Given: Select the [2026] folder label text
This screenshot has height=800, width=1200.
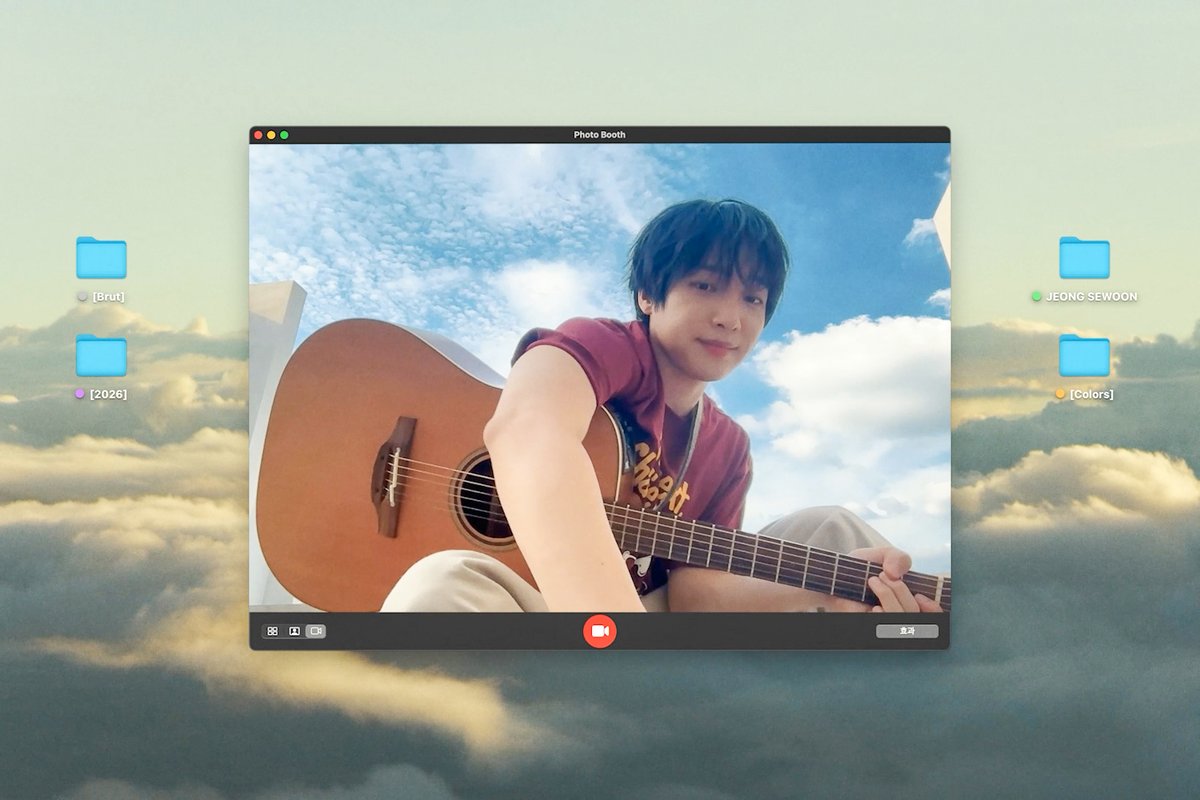Looking at the screenshot, I should tap(108, 394).
